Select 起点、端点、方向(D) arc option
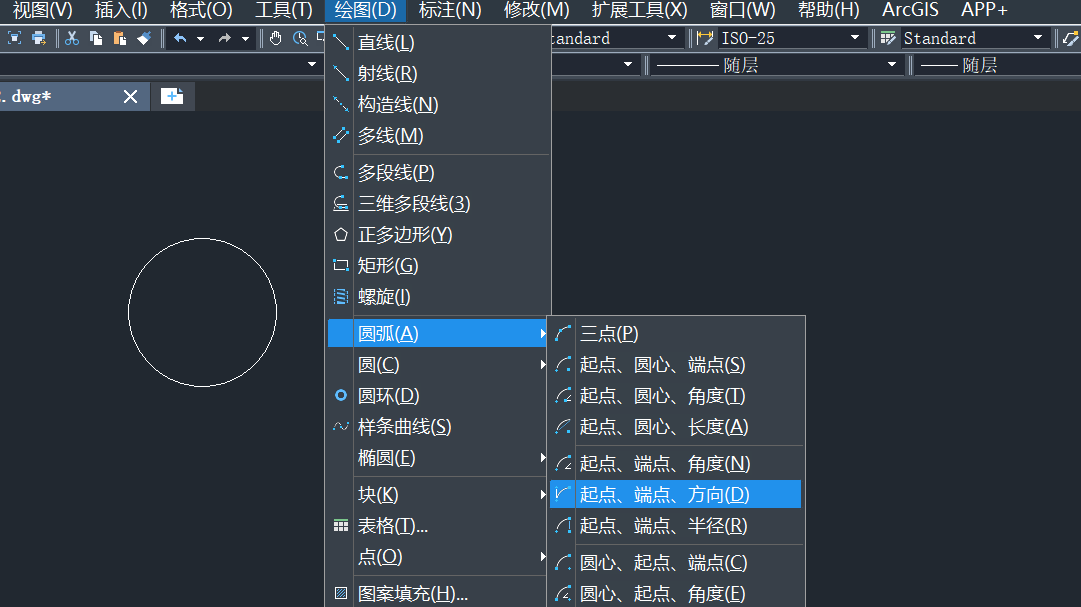Image resolution: width=1081 pixels, height=607 pixels. coord(676,495)
